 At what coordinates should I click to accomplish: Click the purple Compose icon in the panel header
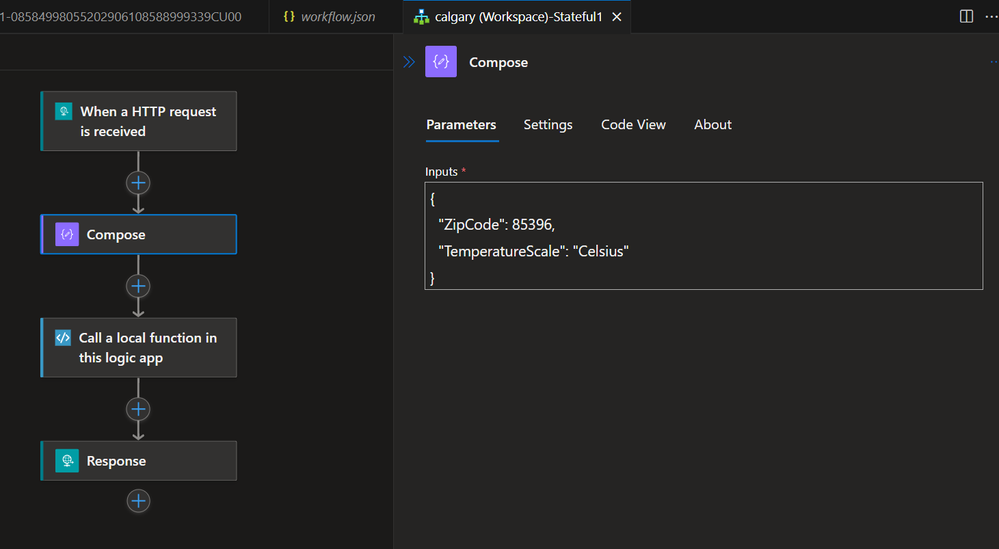(441, 62)
